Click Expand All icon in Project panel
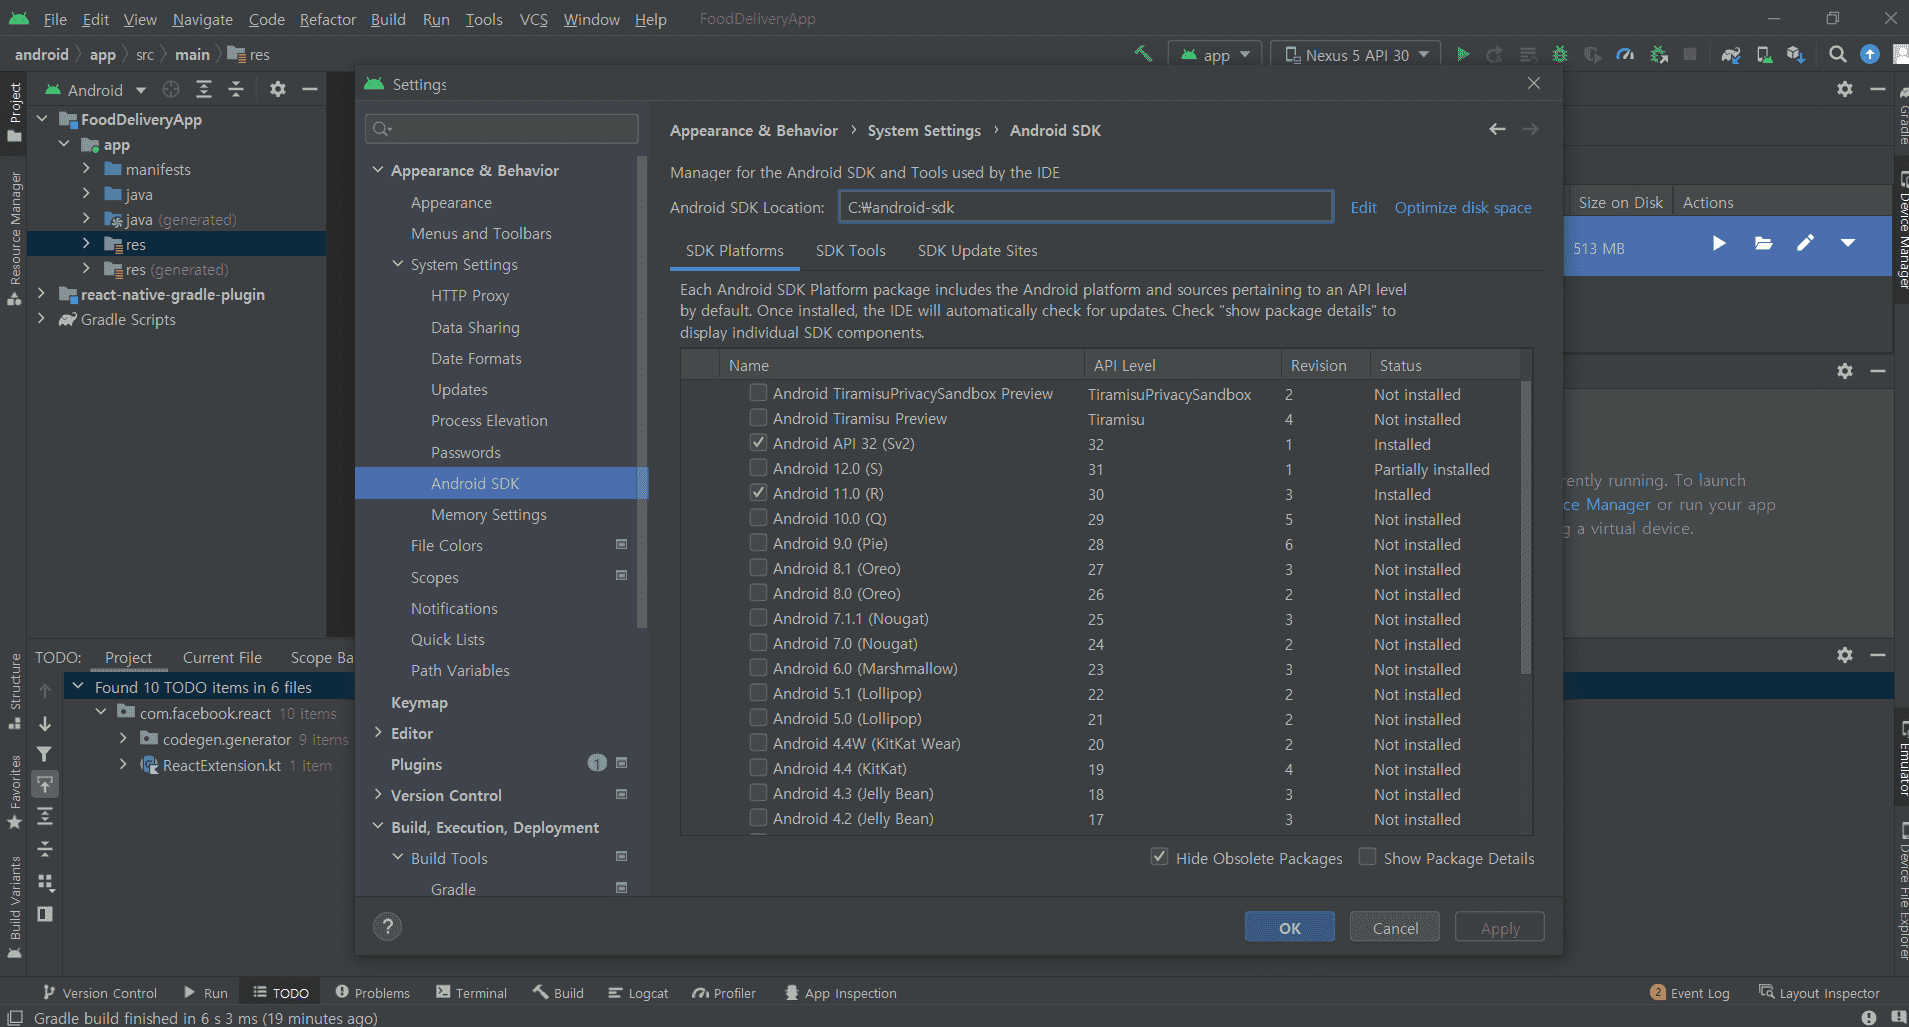Viewport: 1909px width, 1027px height. tap(204, 89)
